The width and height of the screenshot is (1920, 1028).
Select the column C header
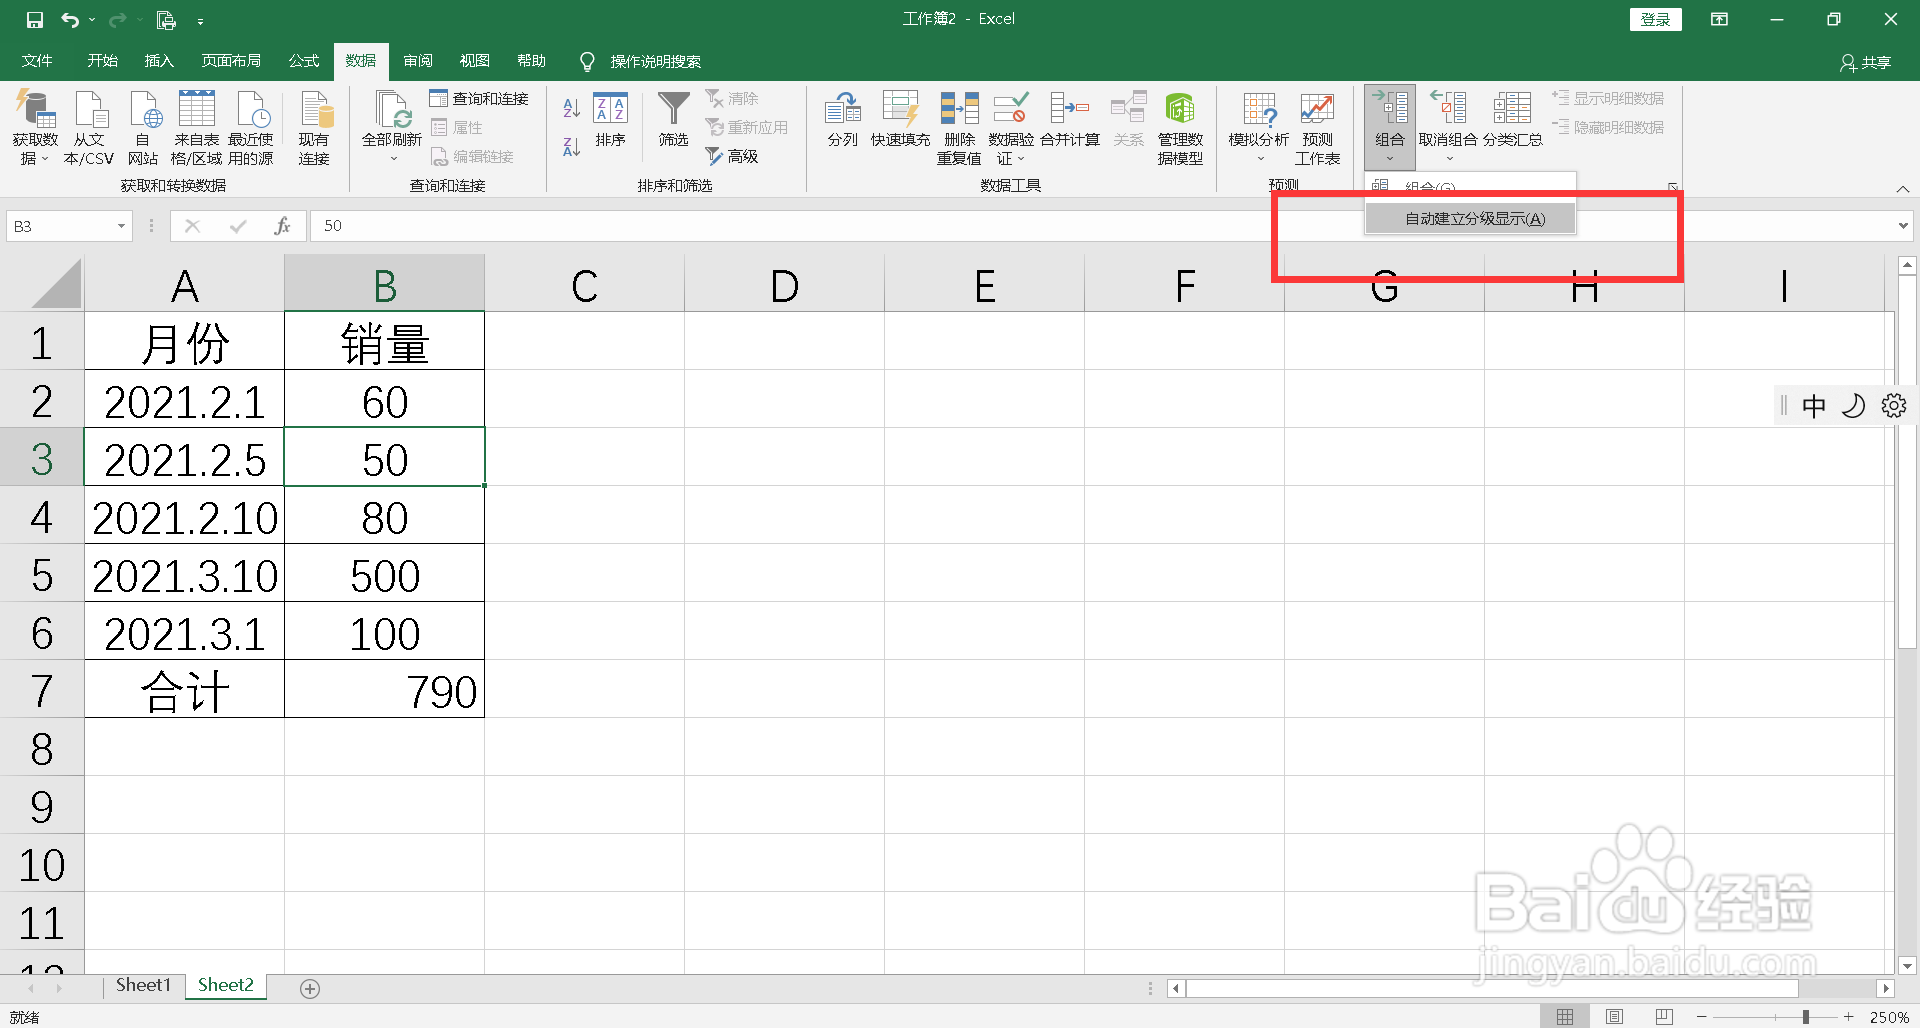584,284
